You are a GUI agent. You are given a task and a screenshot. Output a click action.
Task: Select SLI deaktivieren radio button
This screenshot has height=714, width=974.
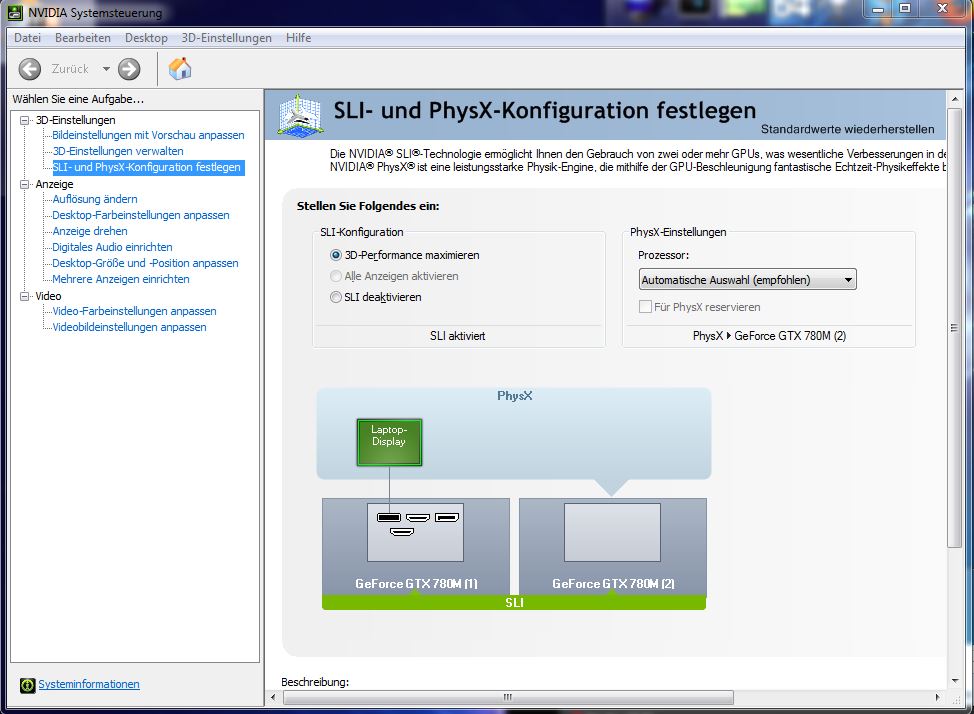[336, 297]
